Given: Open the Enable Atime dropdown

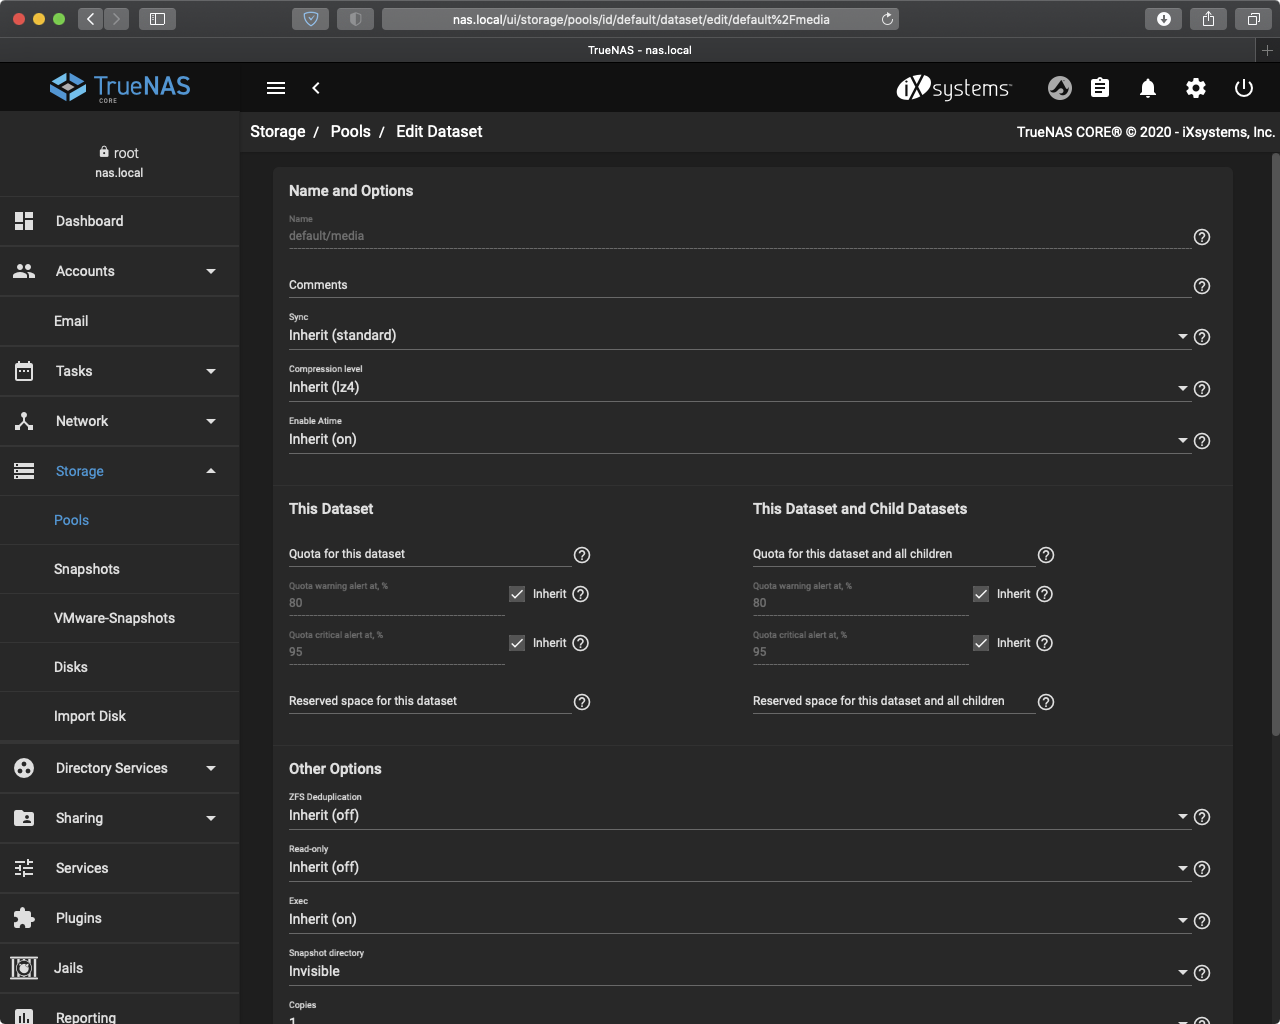Looking at the screenshot, I should (x=740, y=439).
